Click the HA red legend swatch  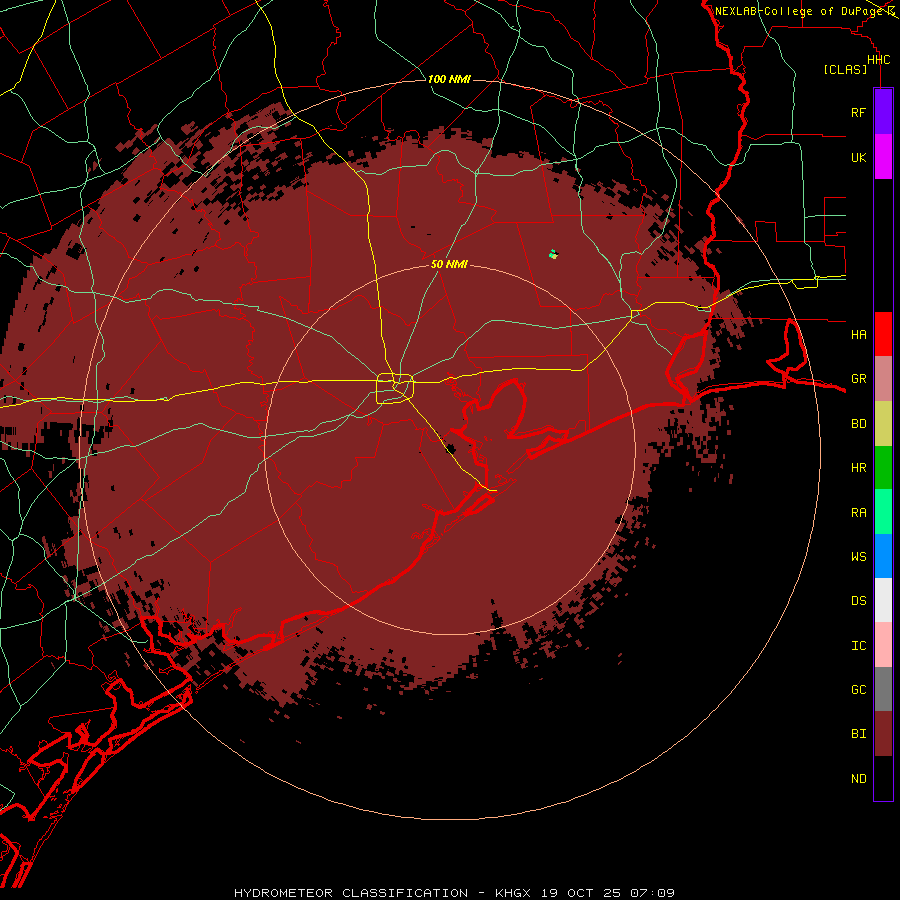[883, 334]
